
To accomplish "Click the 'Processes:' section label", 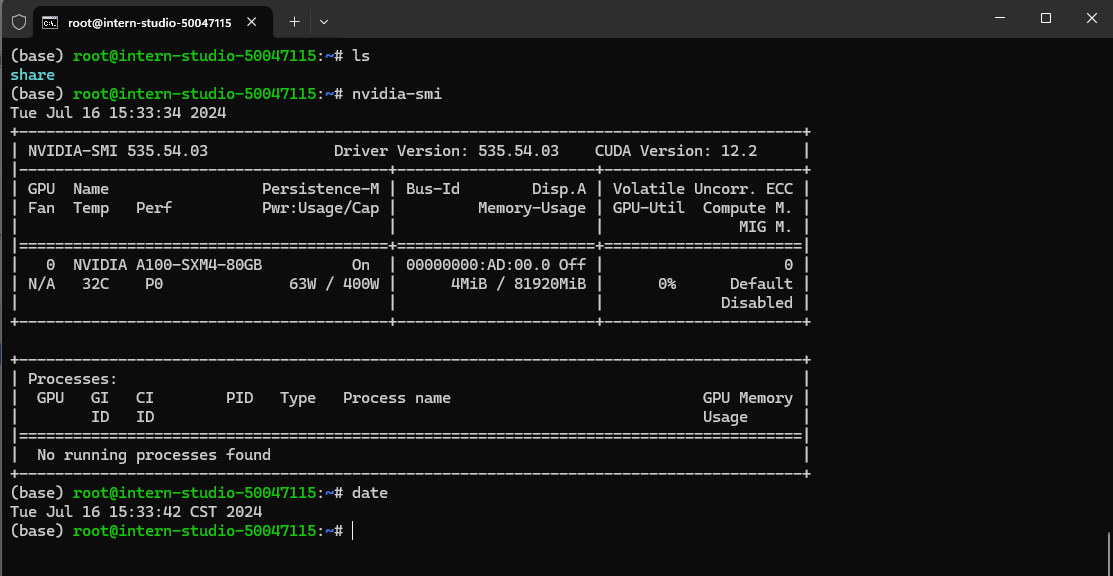I will click(x=73, y=379).
